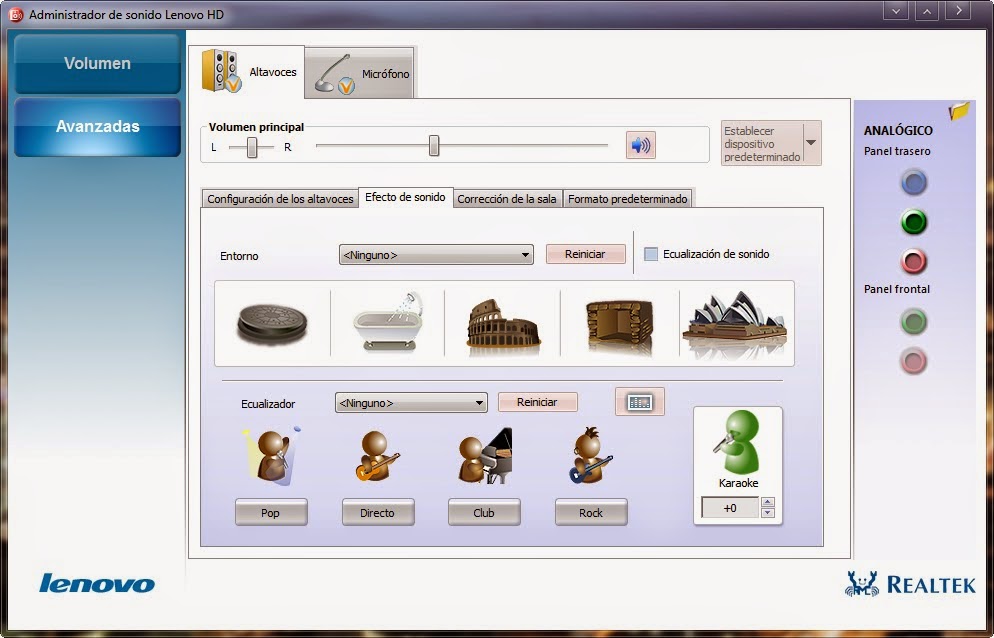Viewport: 994px width, 638px height.
Task: Click the Club pianist character icon
Action: 484,456
